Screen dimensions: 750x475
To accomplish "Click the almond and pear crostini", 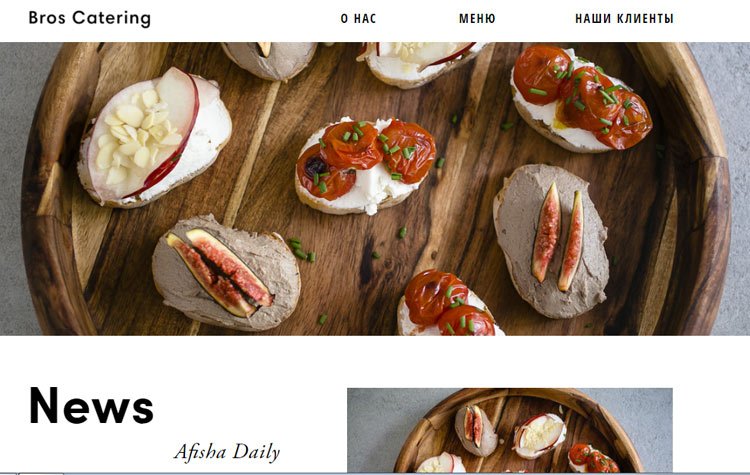I will pyautogui.click(x=154, y=139).
